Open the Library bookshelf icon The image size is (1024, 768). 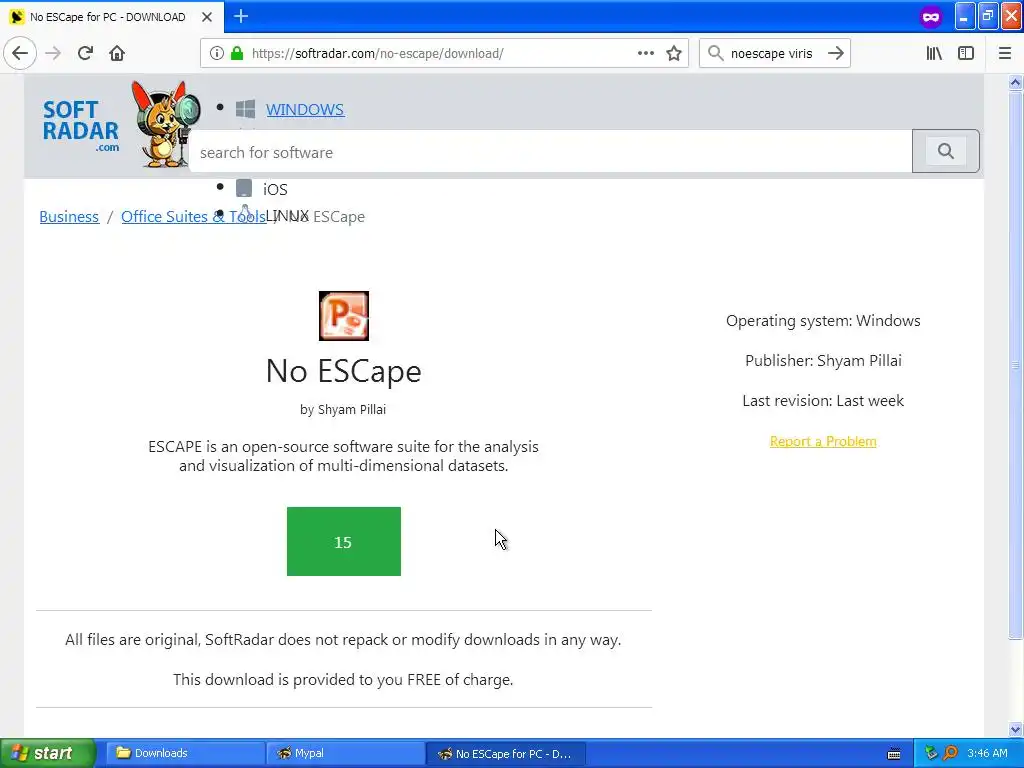[934, 53]
